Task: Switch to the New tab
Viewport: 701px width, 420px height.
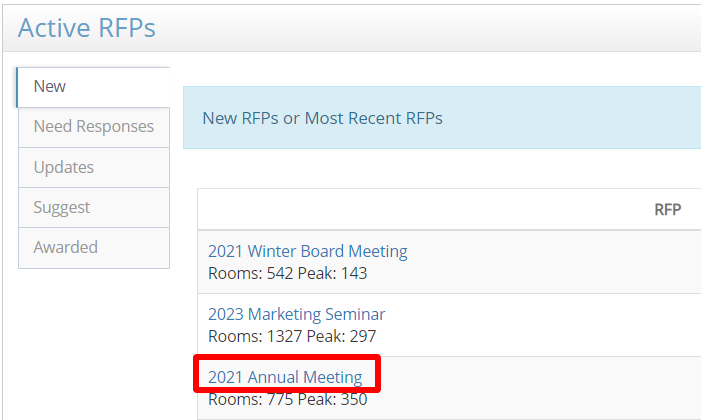Action: [50, 87]
